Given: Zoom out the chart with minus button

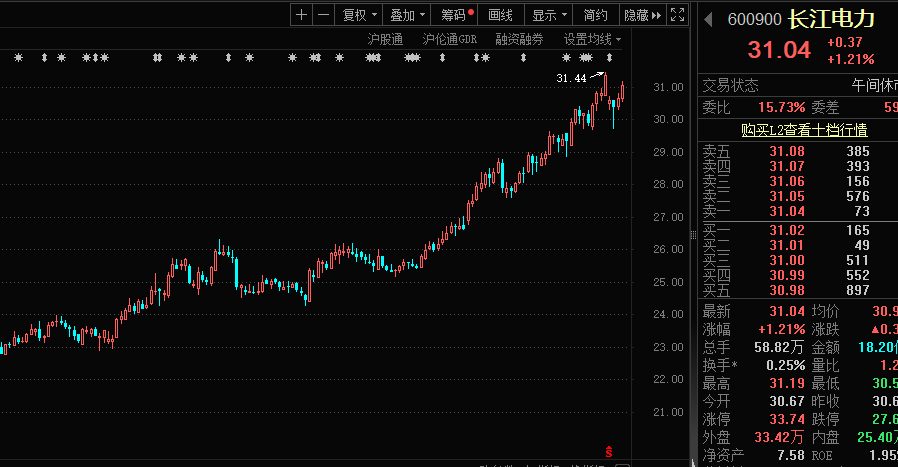Looking at the screenshot, I should (x=324, y=15).
